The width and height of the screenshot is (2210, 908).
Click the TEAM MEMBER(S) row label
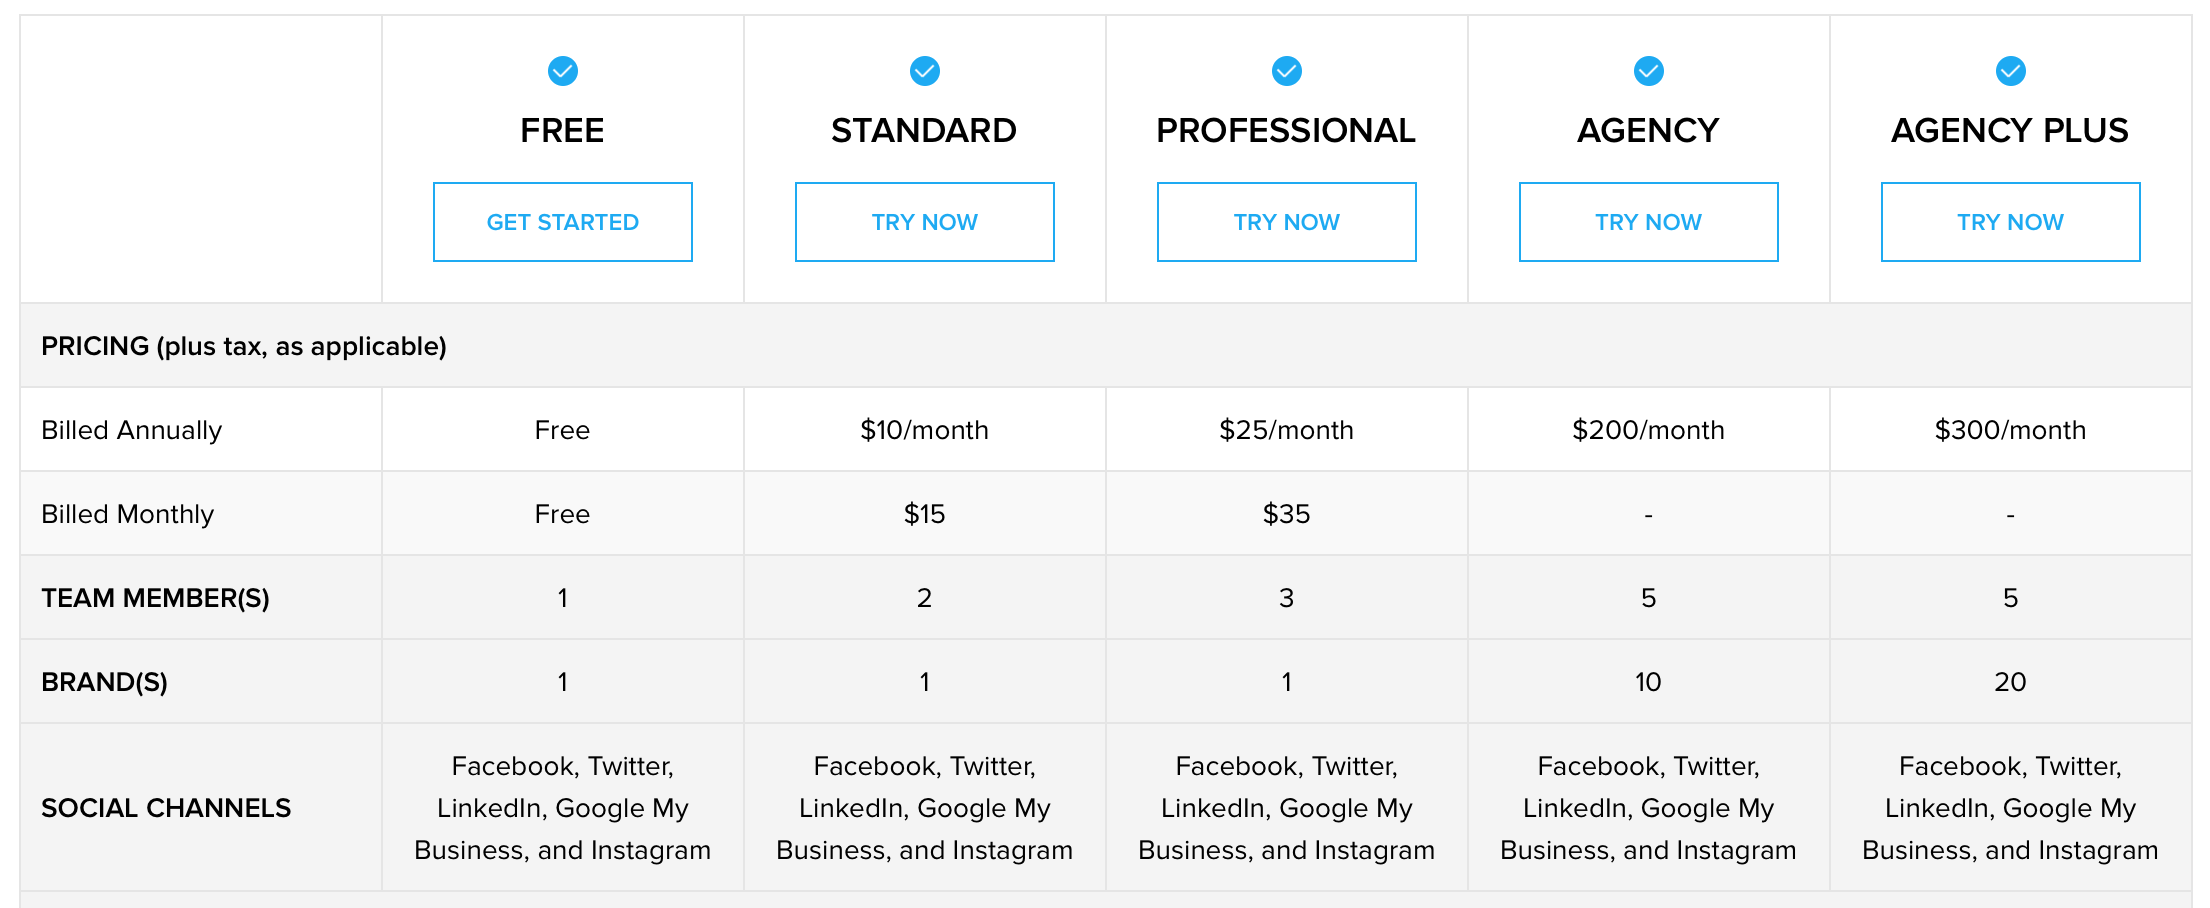[x=156, y=598]
